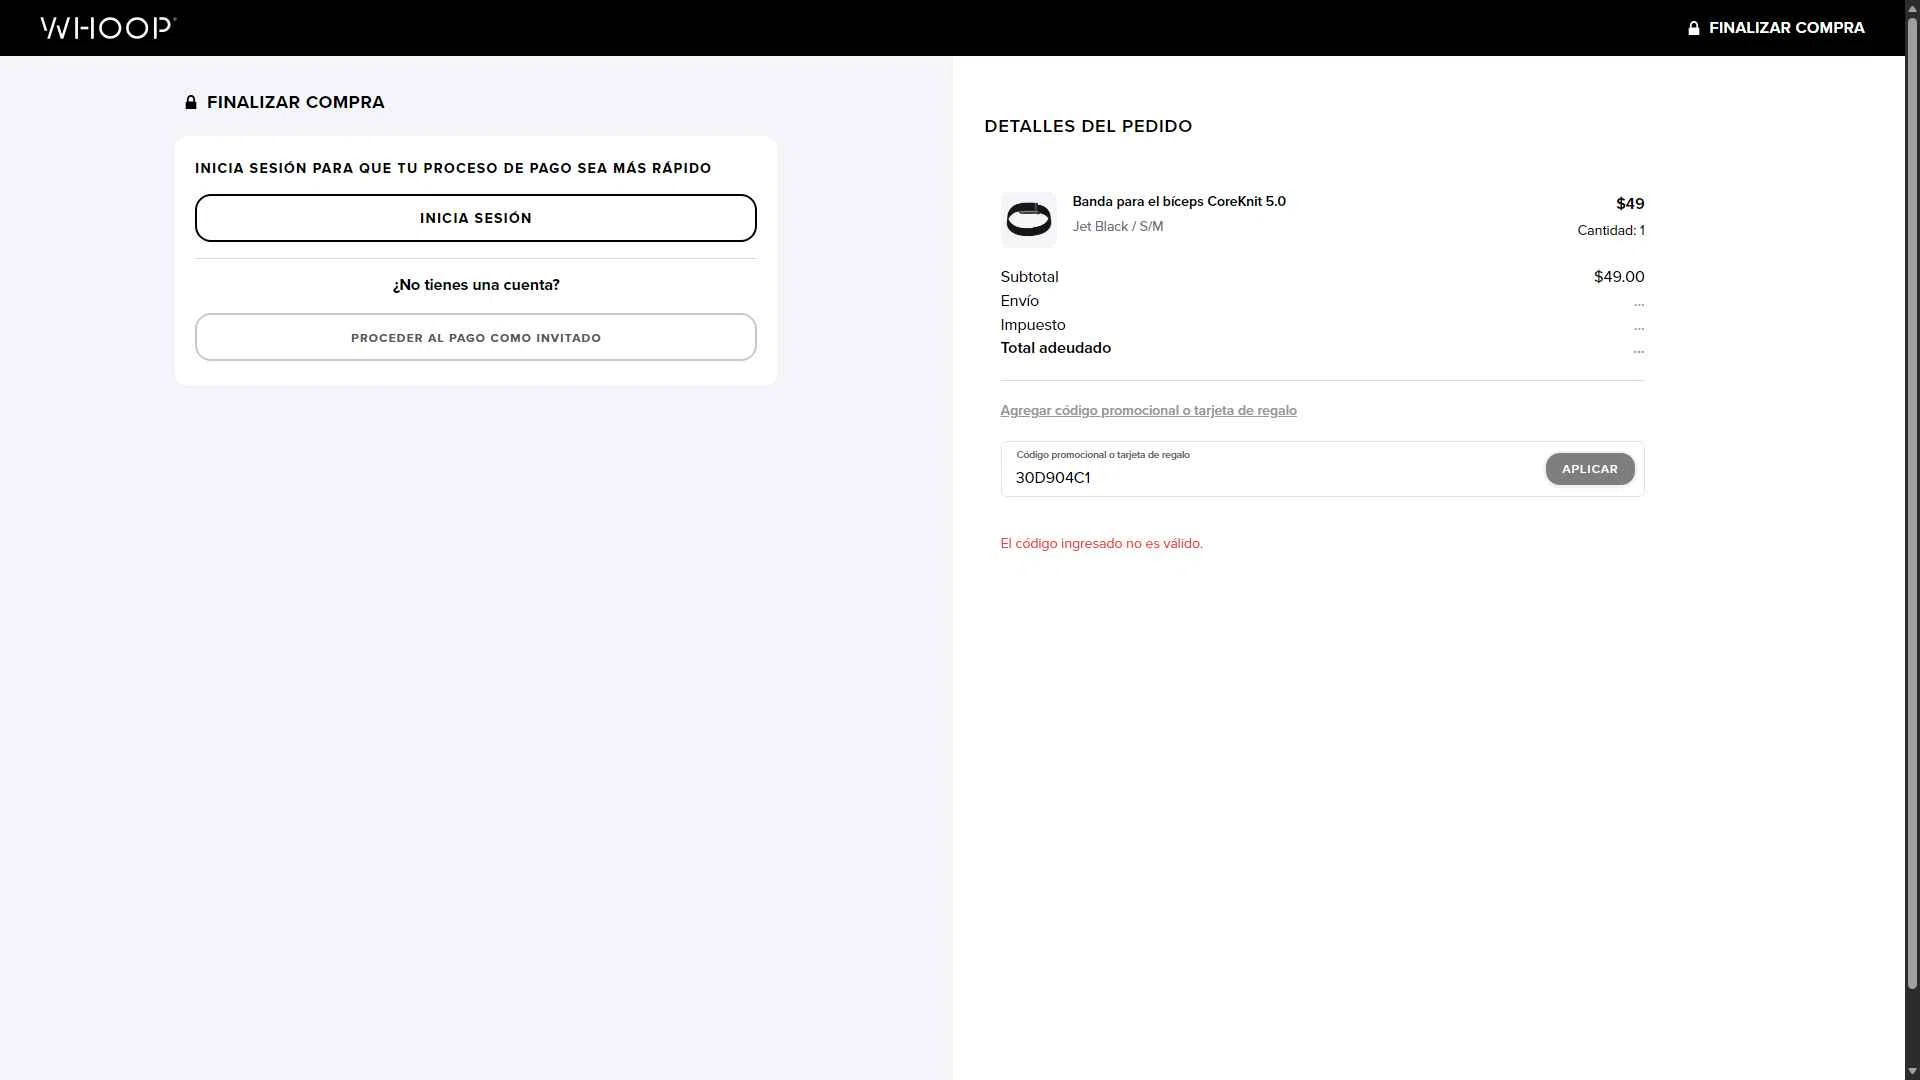Click the 'Impuesto' label
Viewport: 1920px width, 1080px height.
coord(1033,325)
